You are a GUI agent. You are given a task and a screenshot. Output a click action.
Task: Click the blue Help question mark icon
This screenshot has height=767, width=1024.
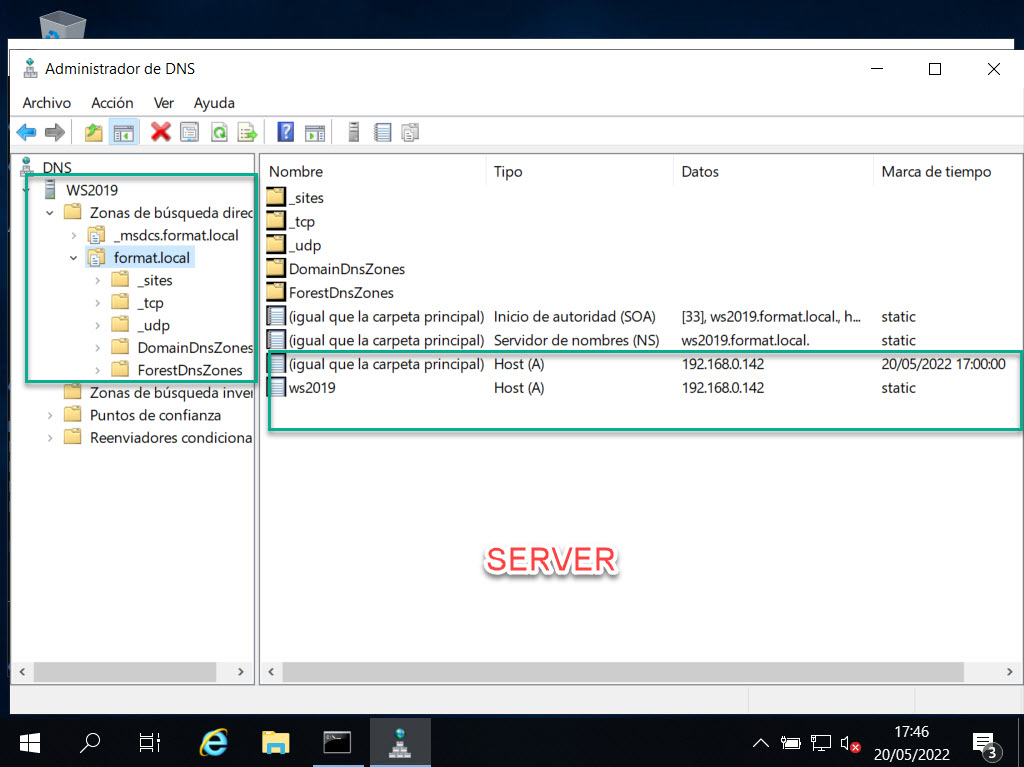285,132
